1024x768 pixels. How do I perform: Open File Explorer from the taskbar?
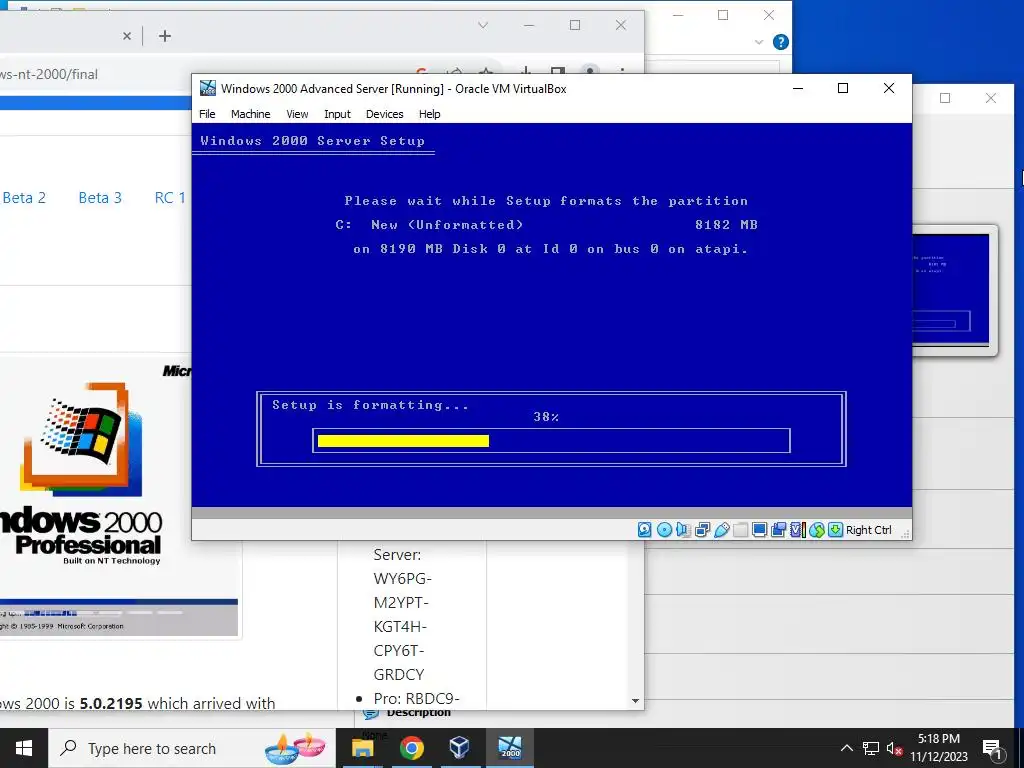tap(363, 748)
